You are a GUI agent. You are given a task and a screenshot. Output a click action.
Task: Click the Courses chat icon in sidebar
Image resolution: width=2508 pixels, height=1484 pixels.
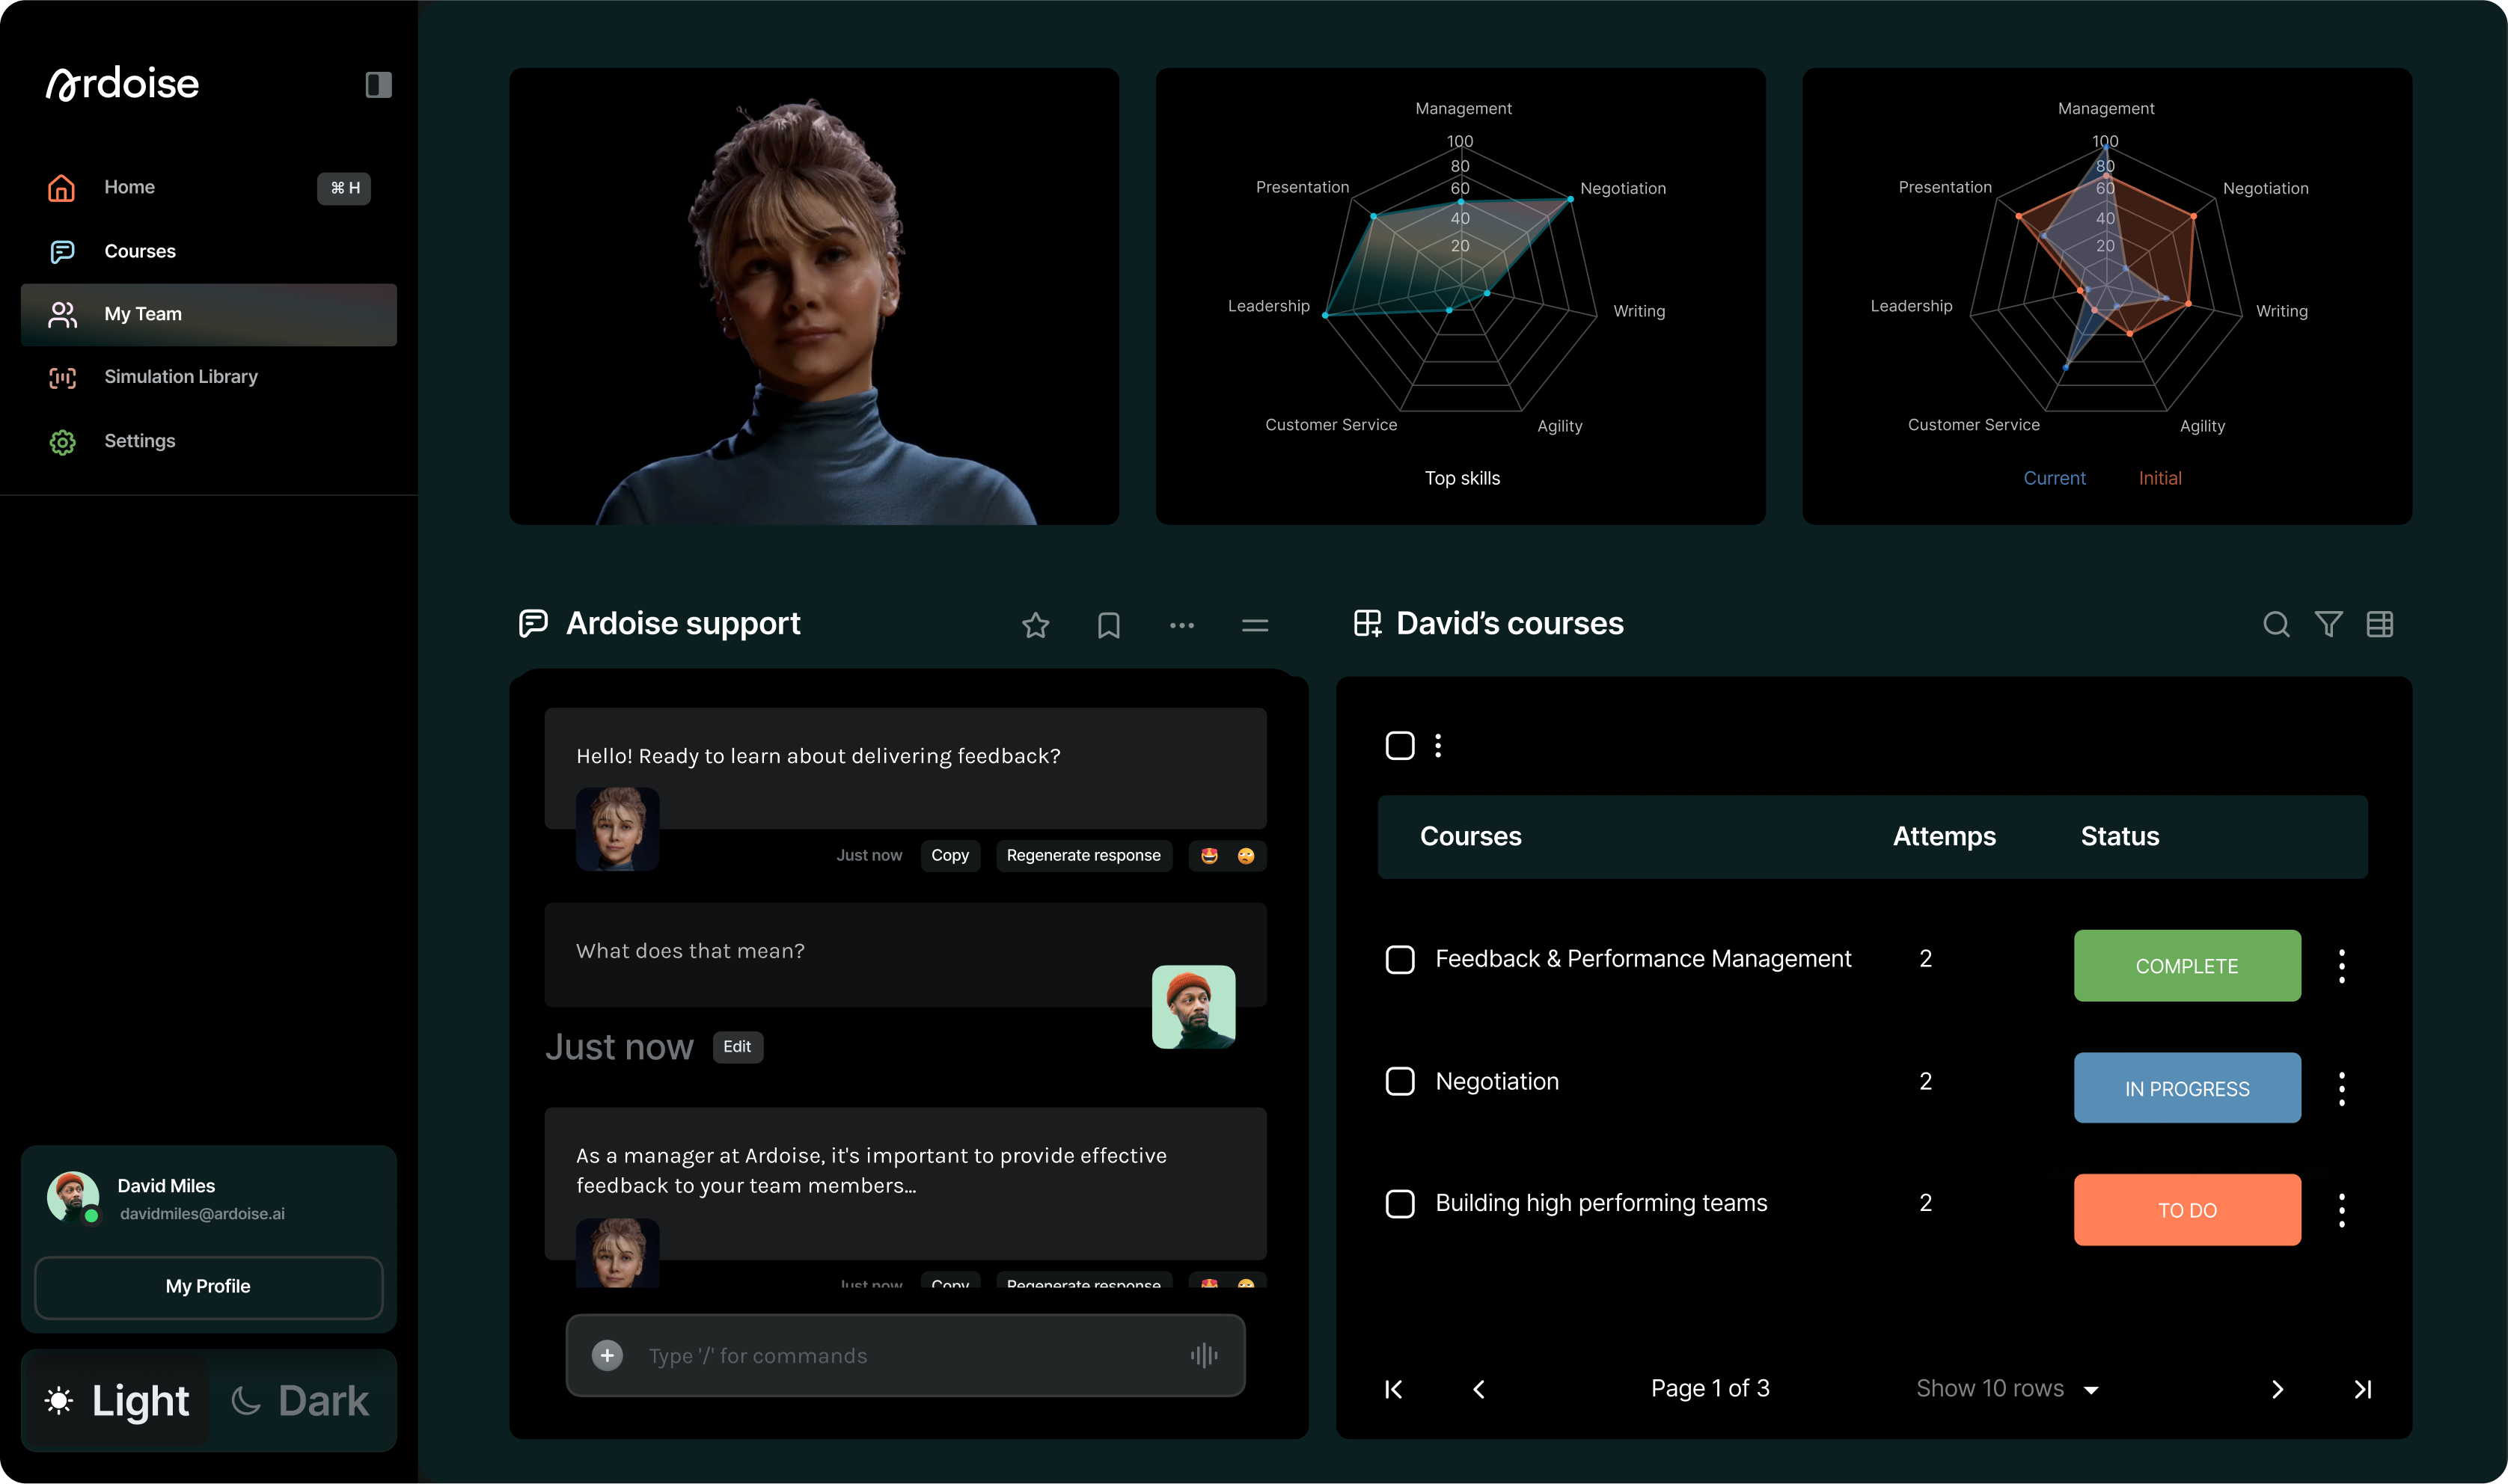point(62,251)
